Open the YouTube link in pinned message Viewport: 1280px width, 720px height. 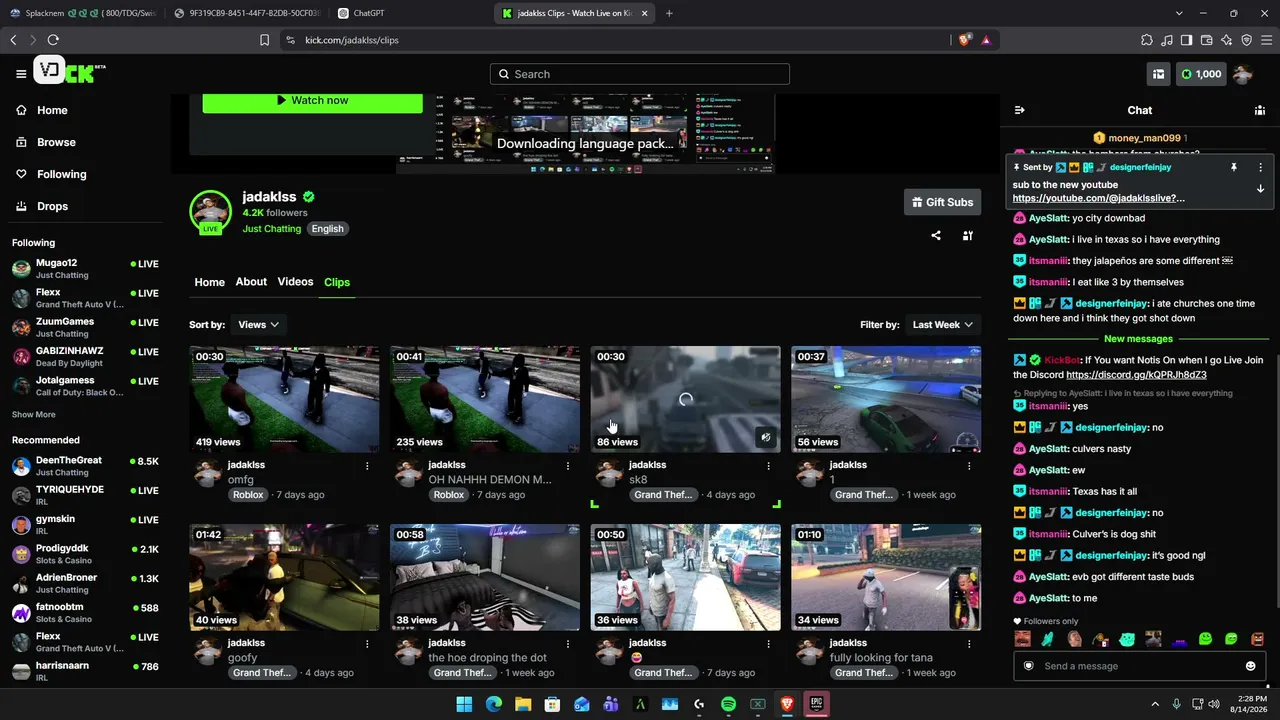tap(1099, 198)
